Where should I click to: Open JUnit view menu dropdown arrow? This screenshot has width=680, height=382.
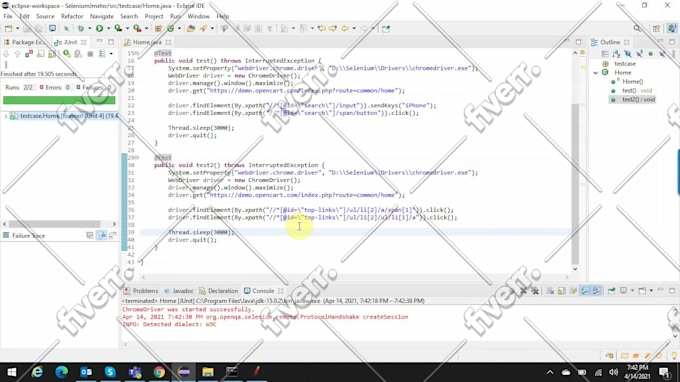[111, 54]
